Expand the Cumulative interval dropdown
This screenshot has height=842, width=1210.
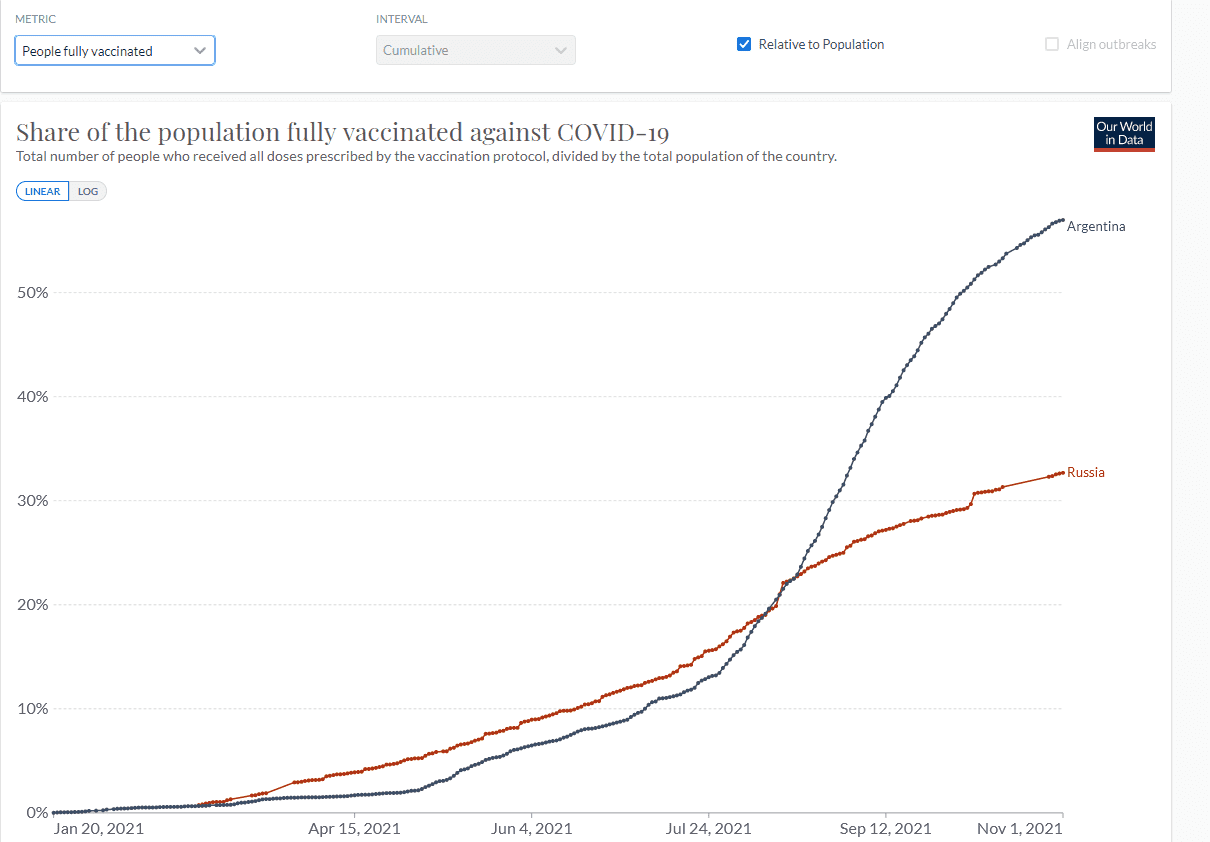[475, 51]
